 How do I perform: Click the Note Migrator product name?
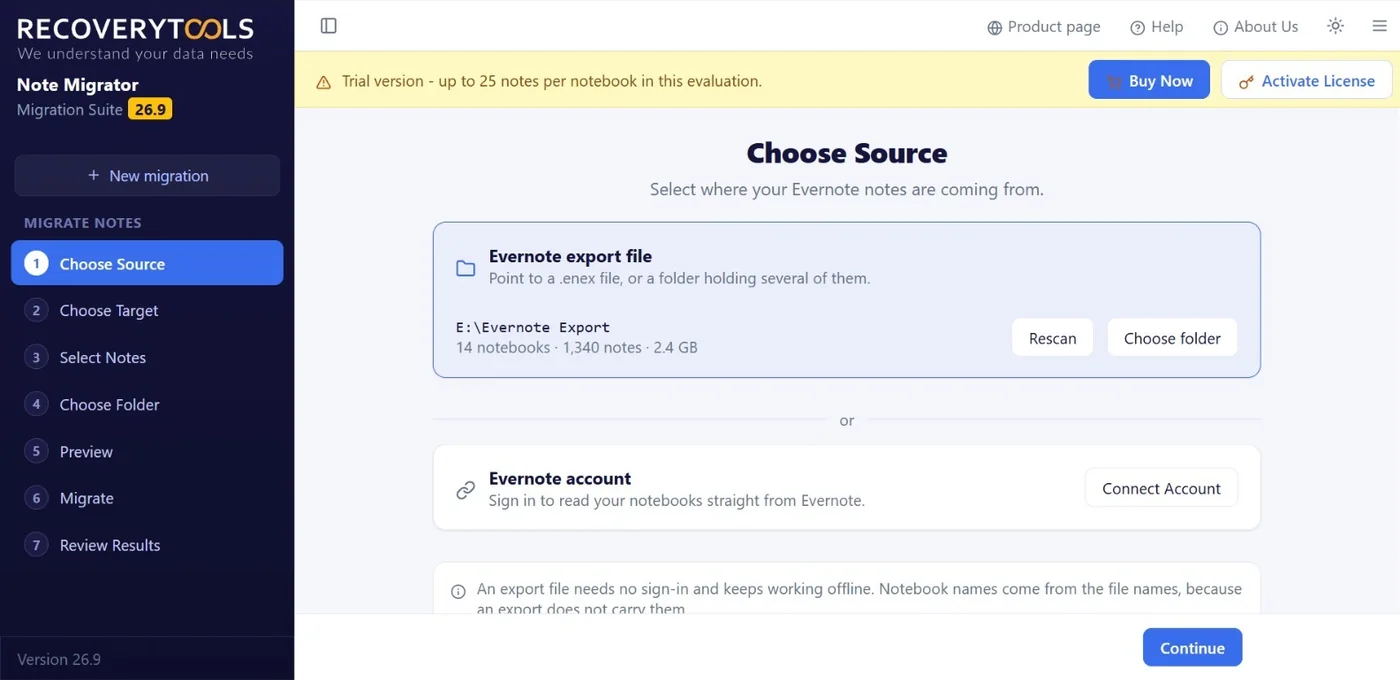pos(78,85)
